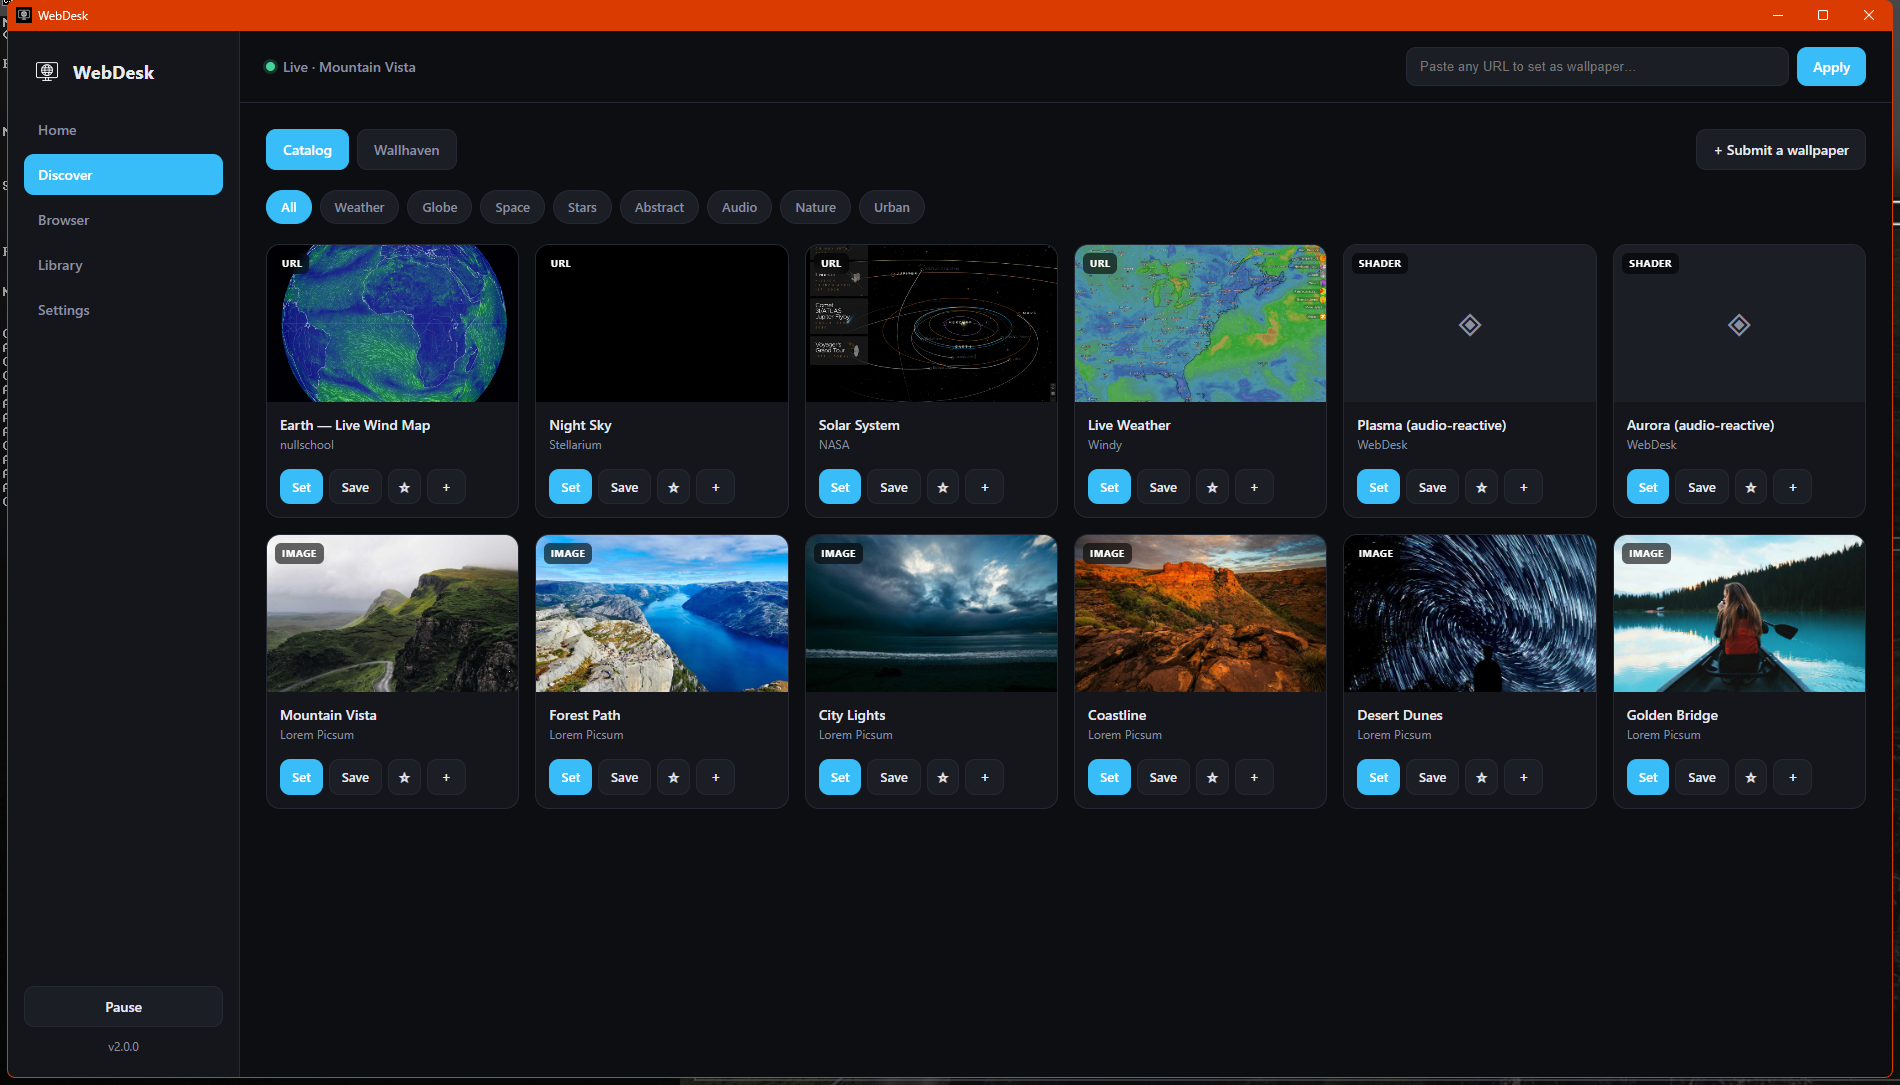The width and height of the screenshot is (1900, 1085).
Task: Set Golden Bridge as wallpaper
Action: click(x=1648, y=777)
